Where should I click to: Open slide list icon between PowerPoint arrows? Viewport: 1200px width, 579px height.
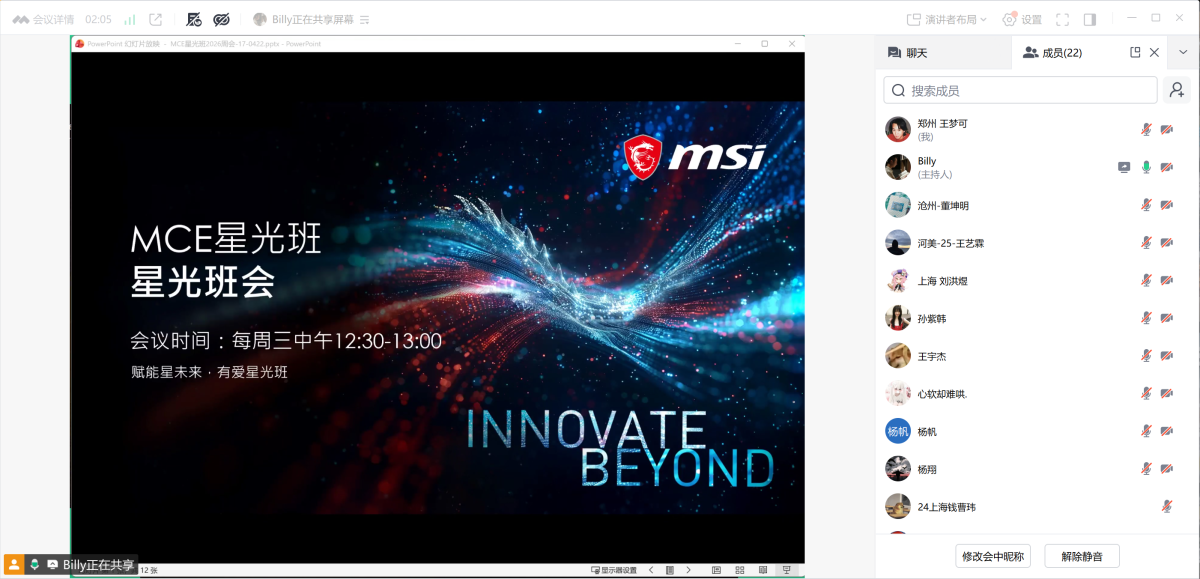[x=670, y=570]
